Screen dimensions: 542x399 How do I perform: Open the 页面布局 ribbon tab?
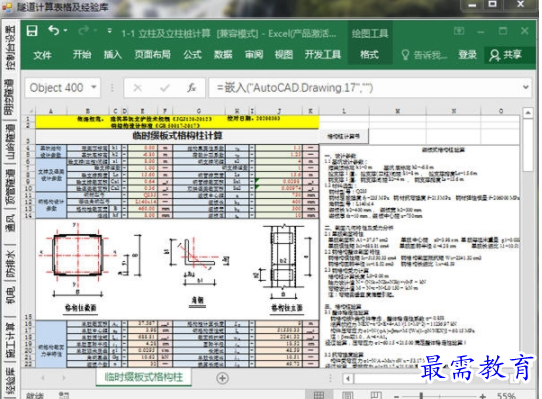point(152,55)
